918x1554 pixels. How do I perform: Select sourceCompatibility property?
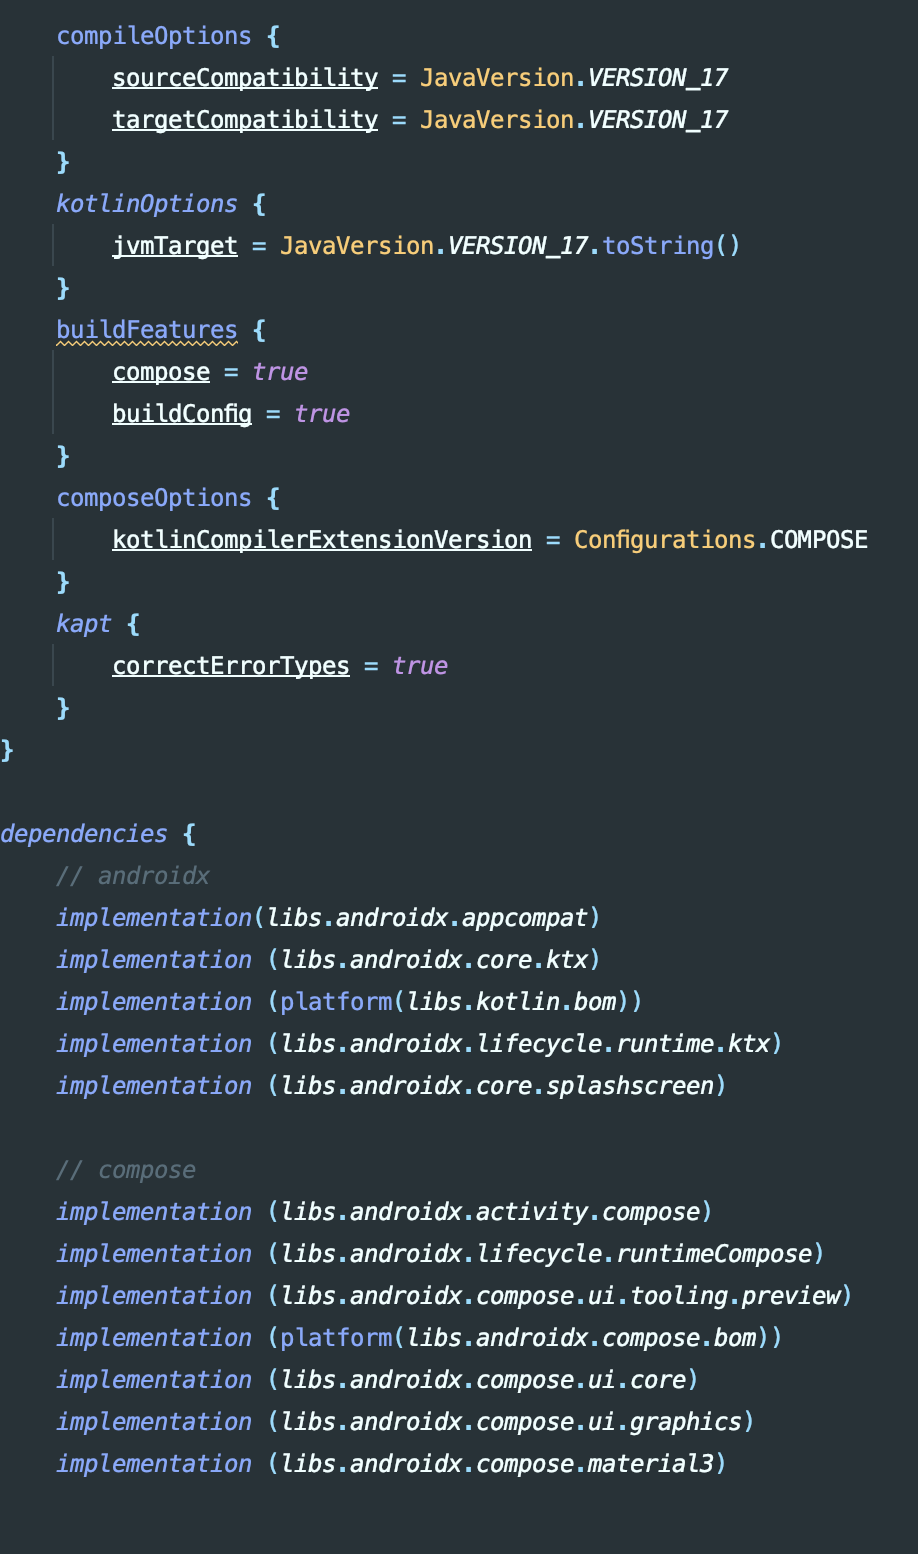click(245, 78)
